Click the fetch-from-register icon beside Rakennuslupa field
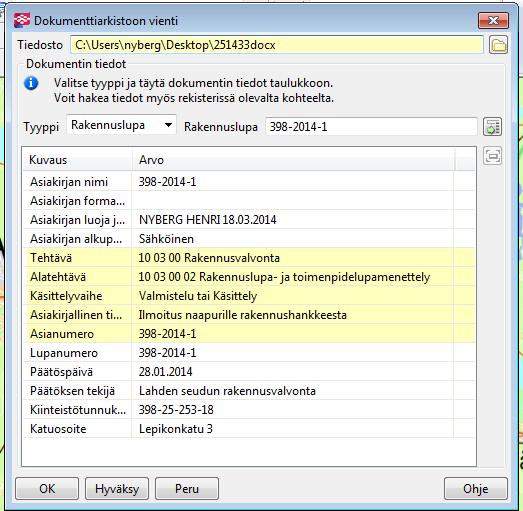The height and width of the screenshot is (511, 523). (x=492, y=127)
